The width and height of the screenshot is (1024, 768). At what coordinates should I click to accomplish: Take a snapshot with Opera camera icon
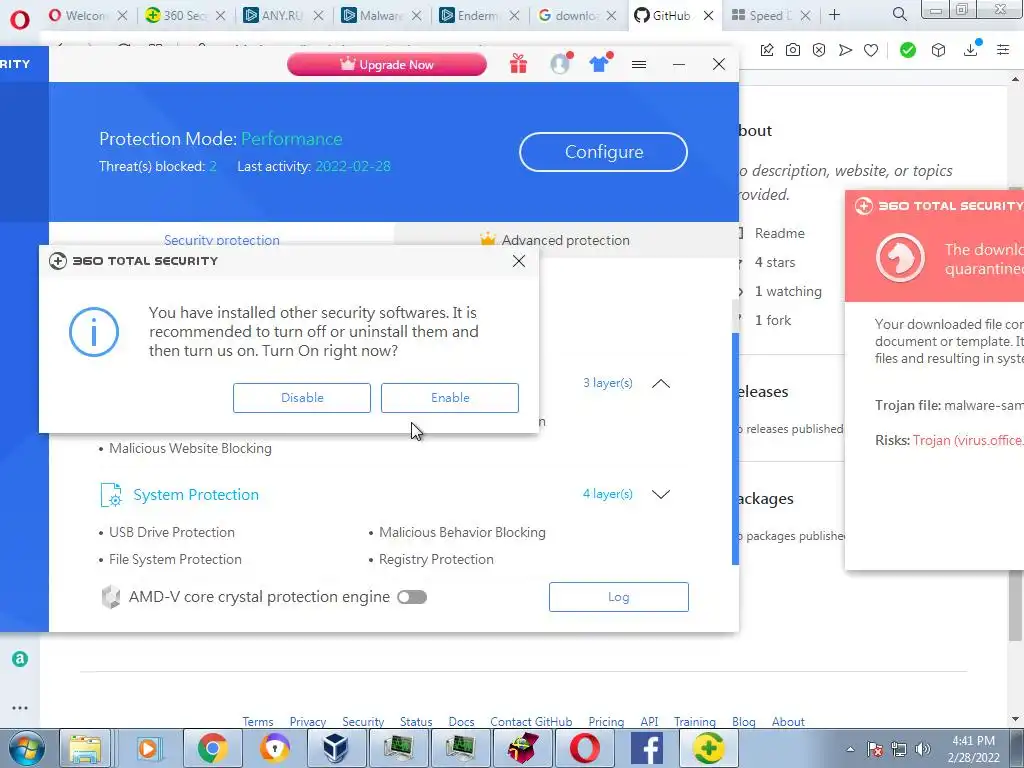click(x=793, y=50)
